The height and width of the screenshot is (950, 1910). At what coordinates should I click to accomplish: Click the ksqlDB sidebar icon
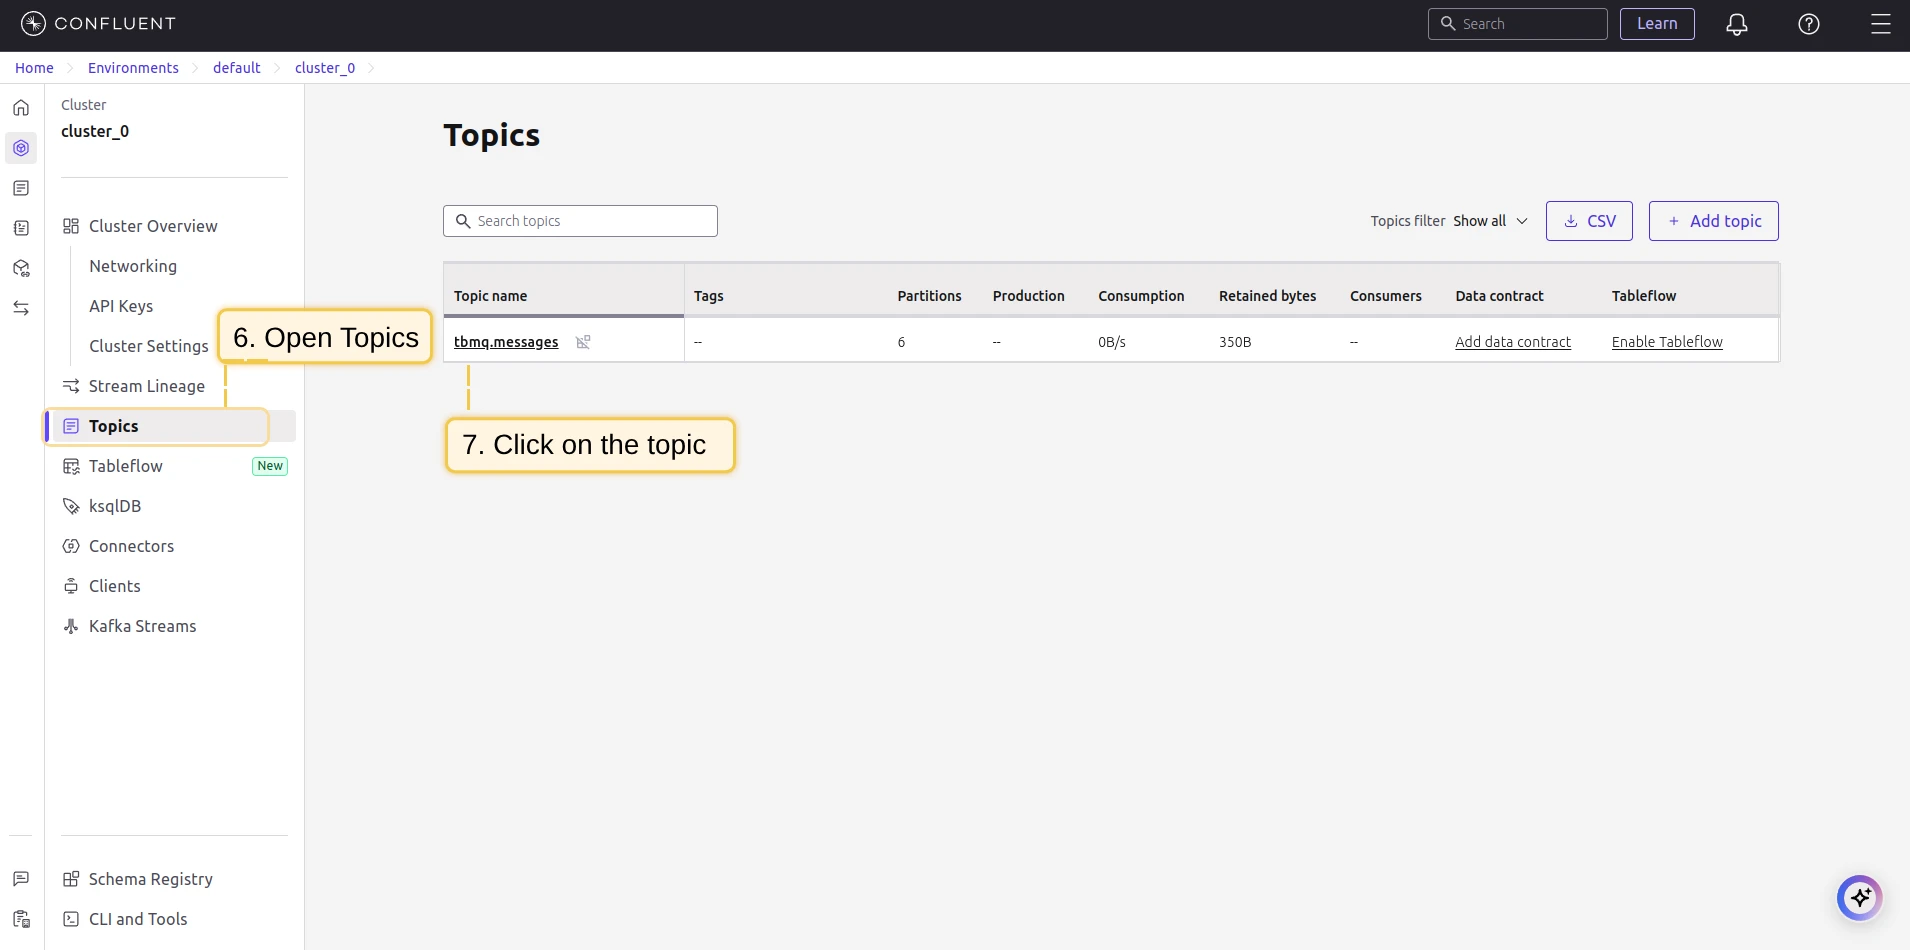pos(71,506)
